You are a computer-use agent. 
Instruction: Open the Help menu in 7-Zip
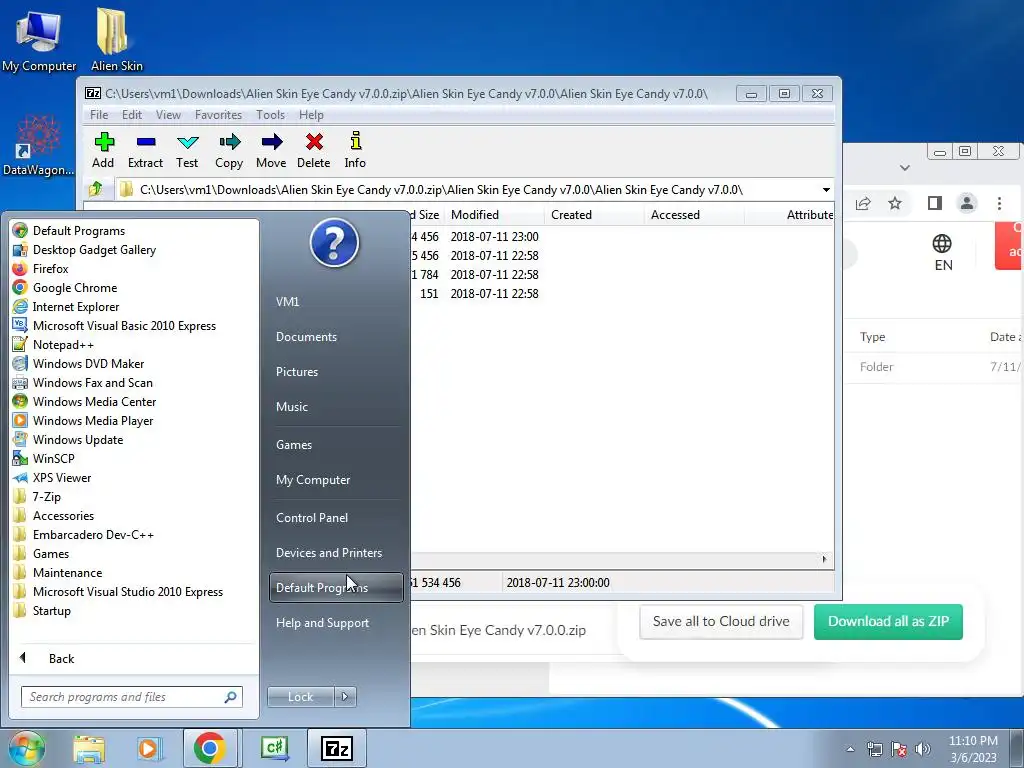pos(312,114)
